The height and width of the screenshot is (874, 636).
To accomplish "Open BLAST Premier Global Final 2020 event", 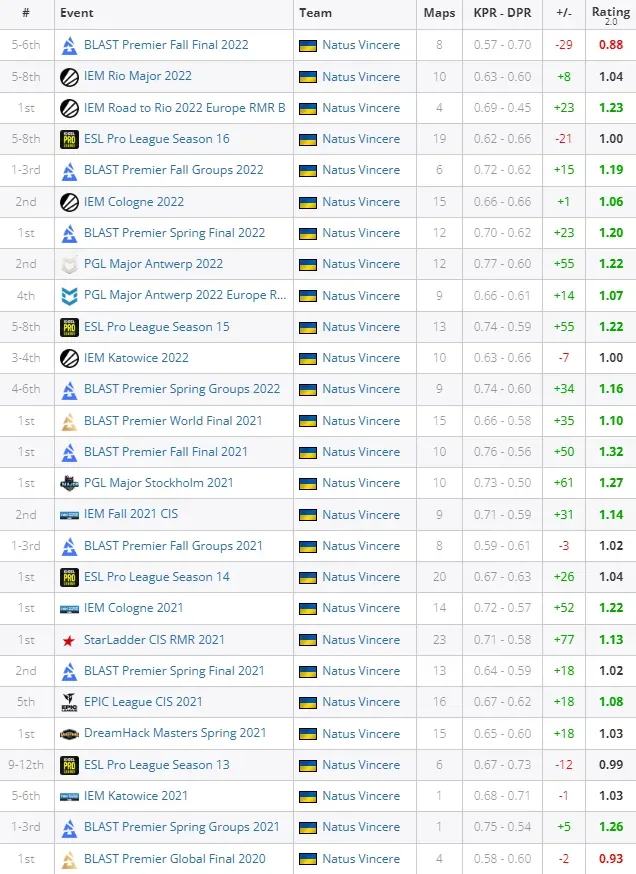I will click(x=174, y=859).
